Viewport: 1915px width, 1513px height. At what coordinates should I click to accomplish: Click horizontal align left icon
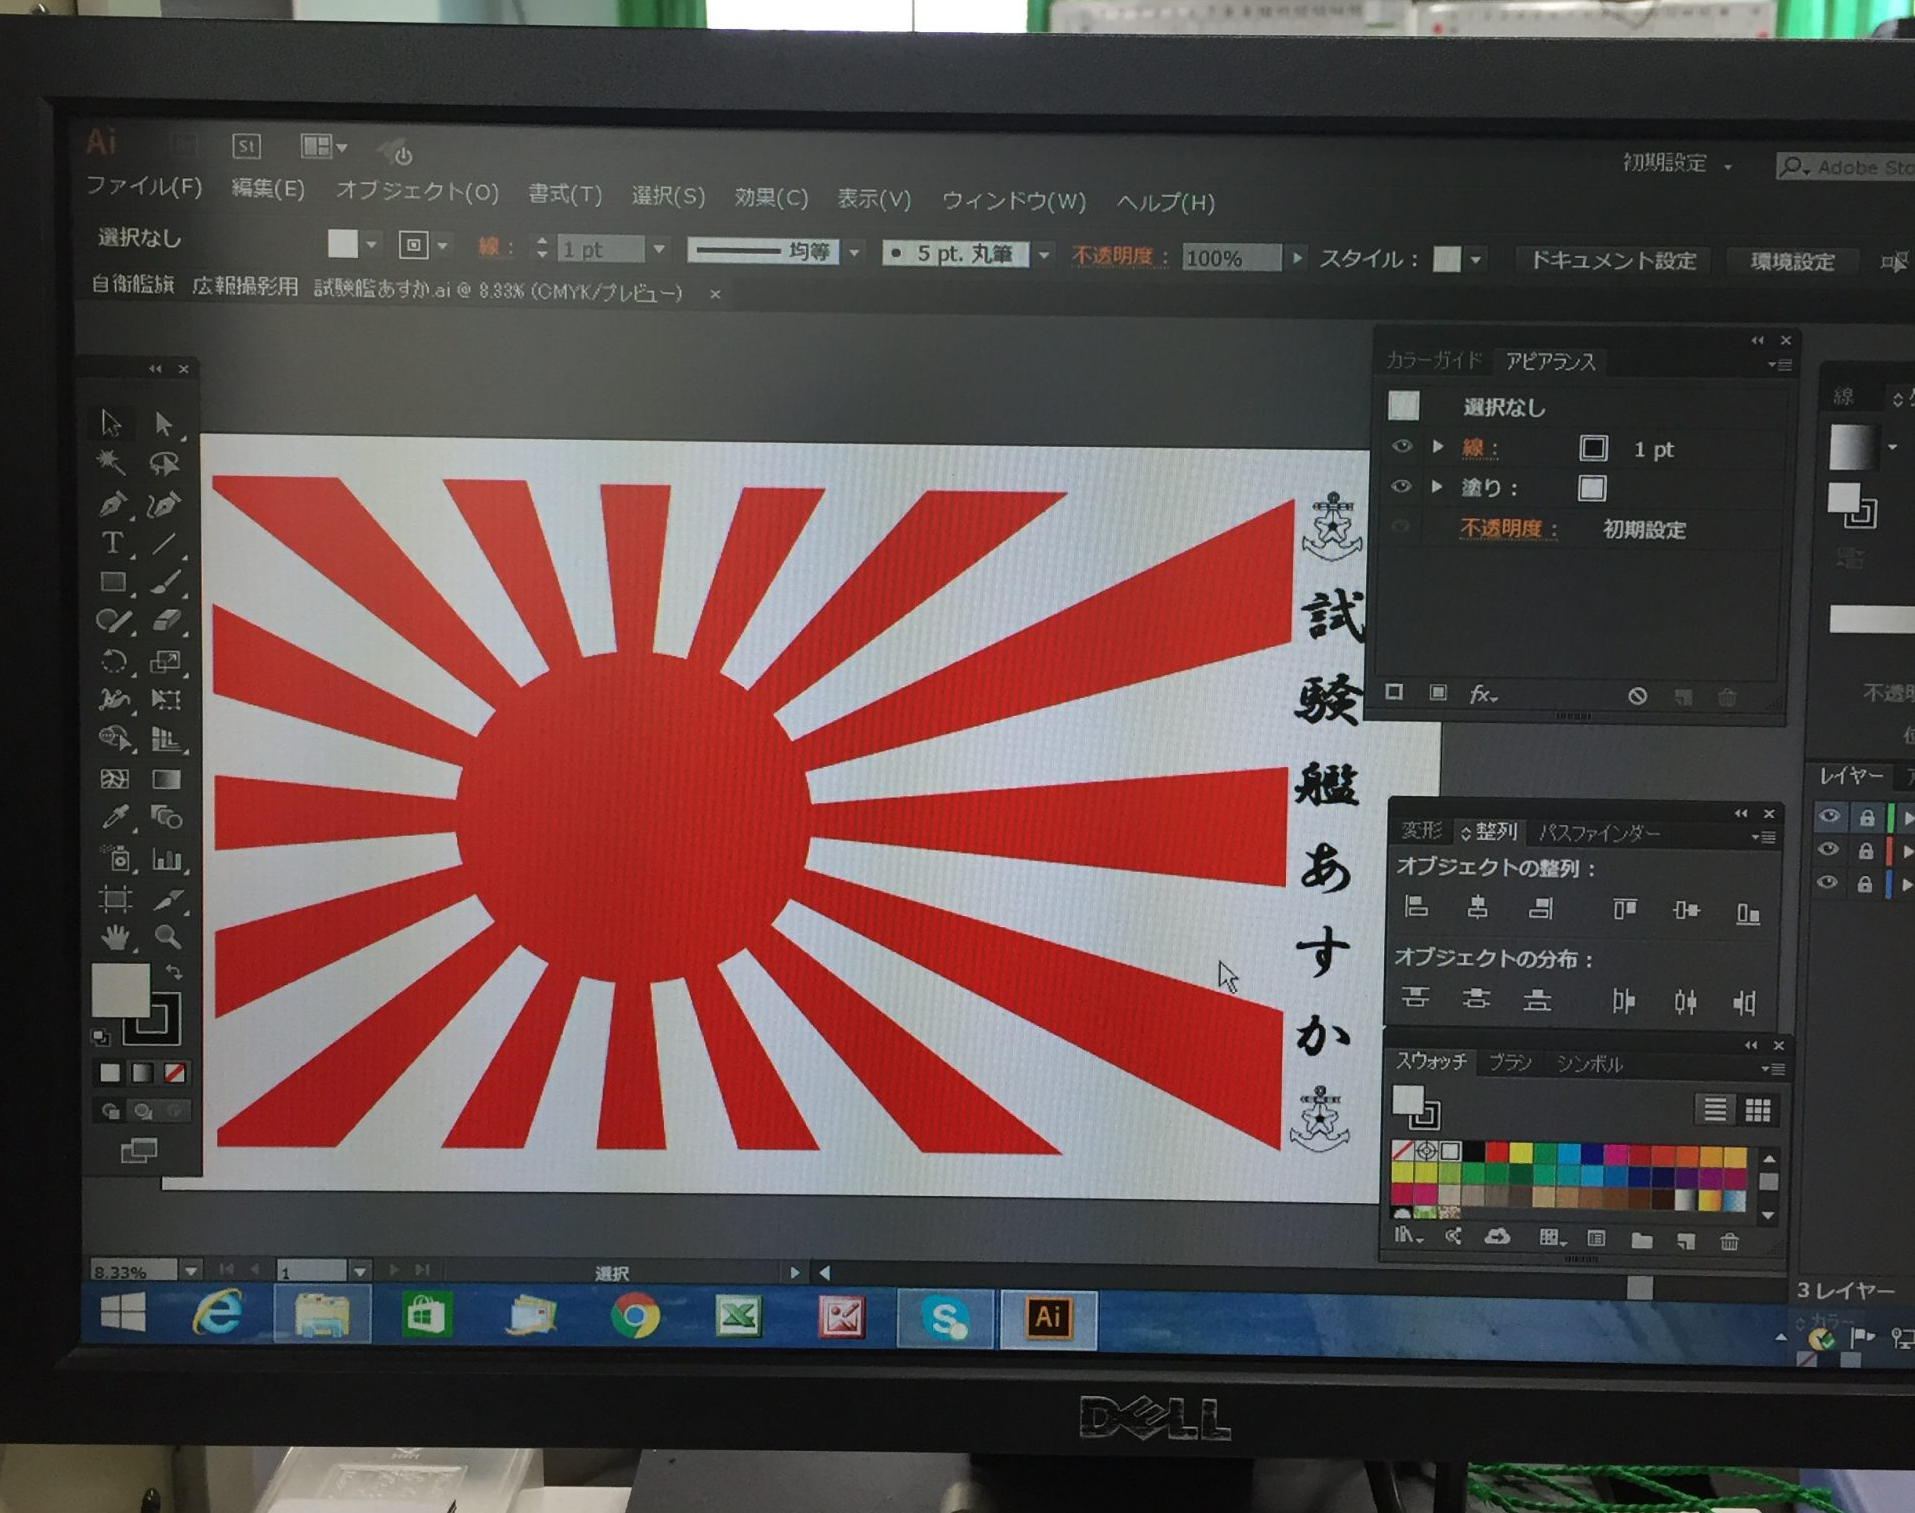pyautogui.click(x=1416, y=907)
